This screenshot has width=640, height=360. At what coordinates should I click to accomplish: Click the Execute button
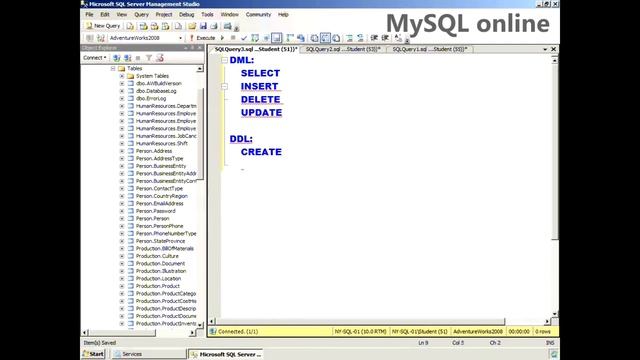(202, 38)
